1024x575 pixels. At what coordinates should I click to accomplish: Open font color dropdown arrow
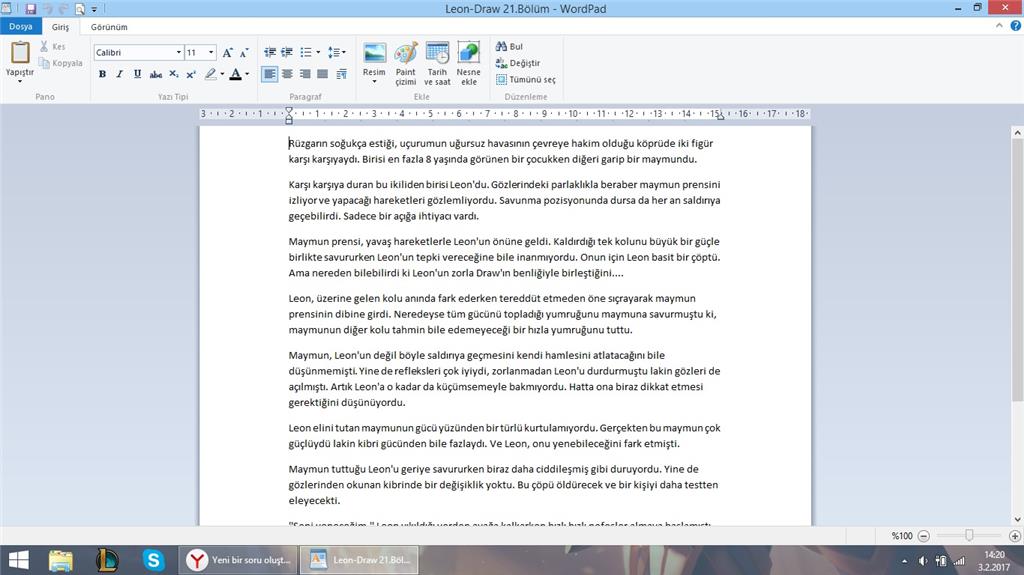point(247,74)
